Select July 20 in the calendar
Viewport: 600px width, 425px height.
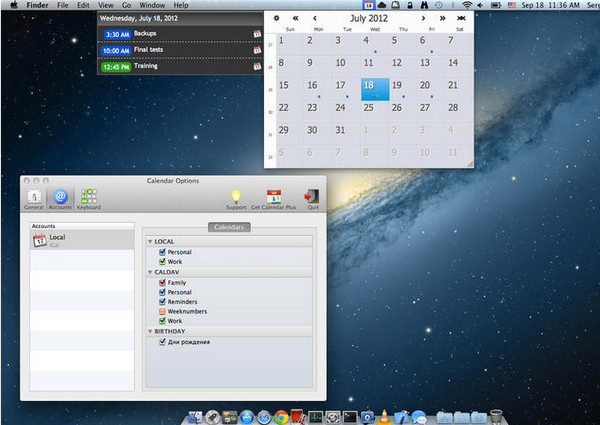431,90
